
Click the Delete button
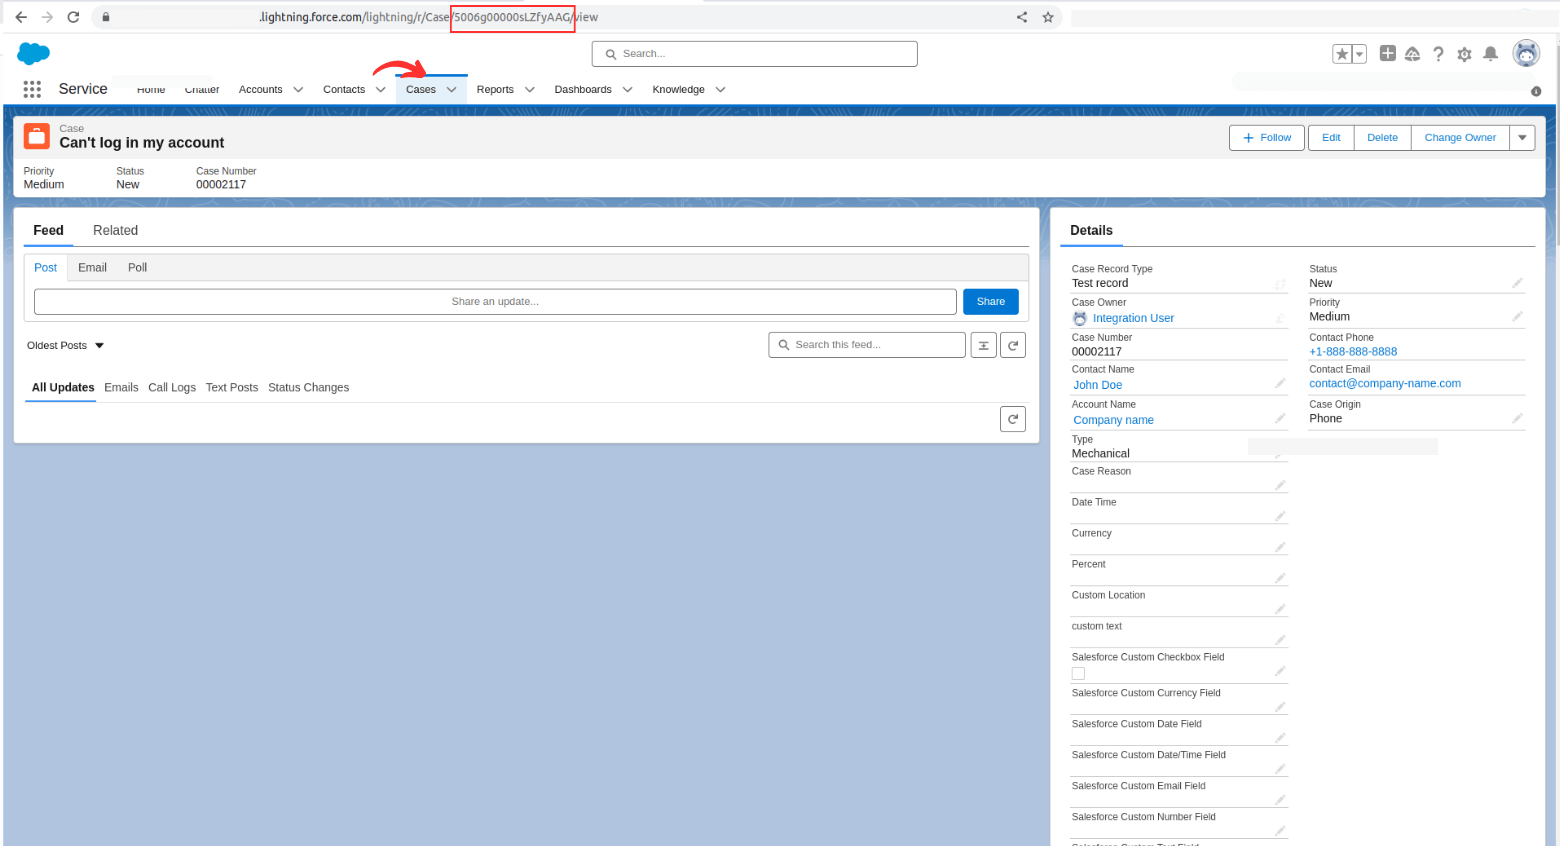[x=1382, y=138]
